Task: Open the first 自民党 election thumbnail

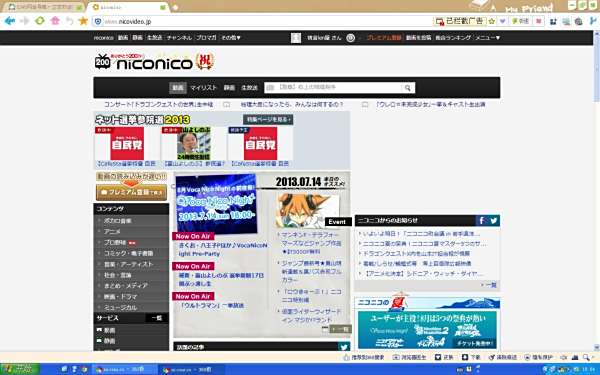Action: pos(127,143)
